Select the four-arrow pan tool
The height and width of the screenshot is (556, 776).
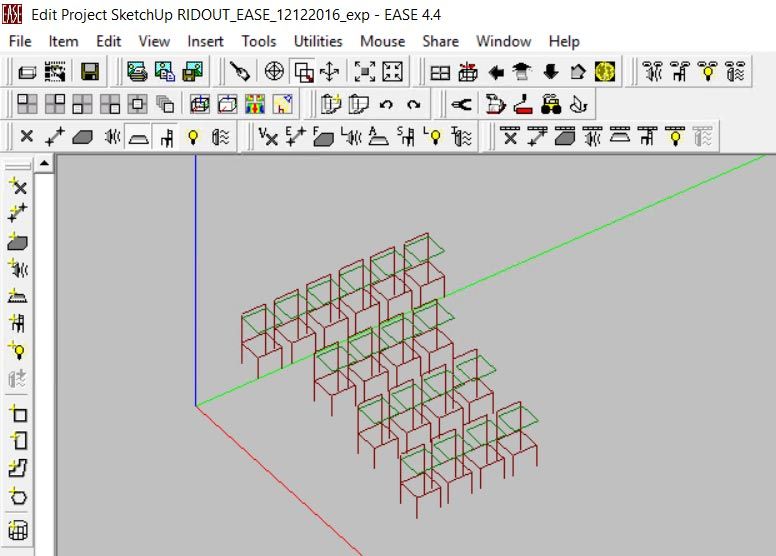click(x=330, y=72)
